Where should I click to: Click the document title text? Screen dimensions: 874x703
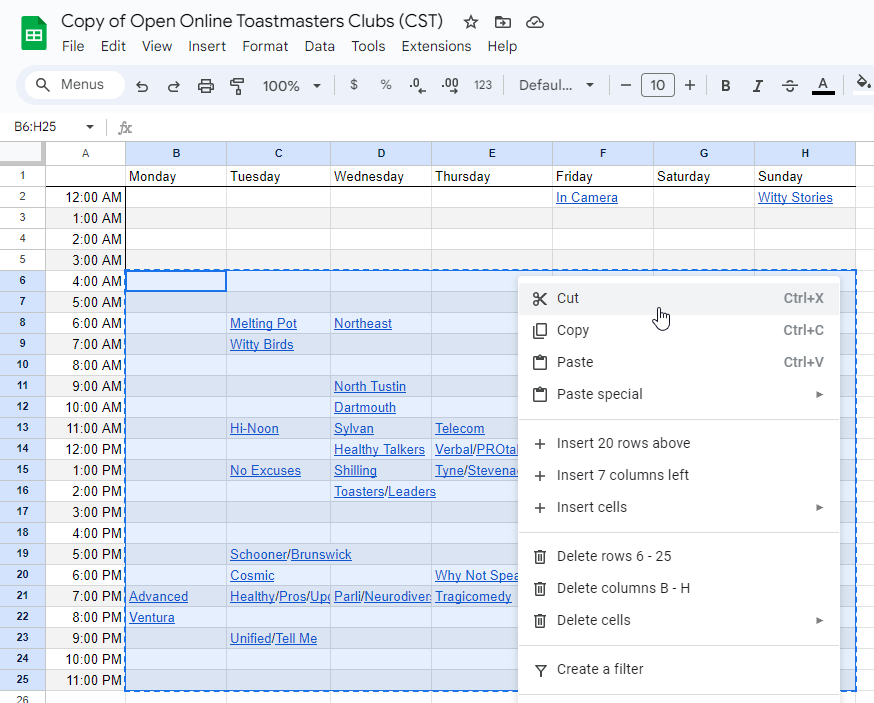[x=252, y=21]
